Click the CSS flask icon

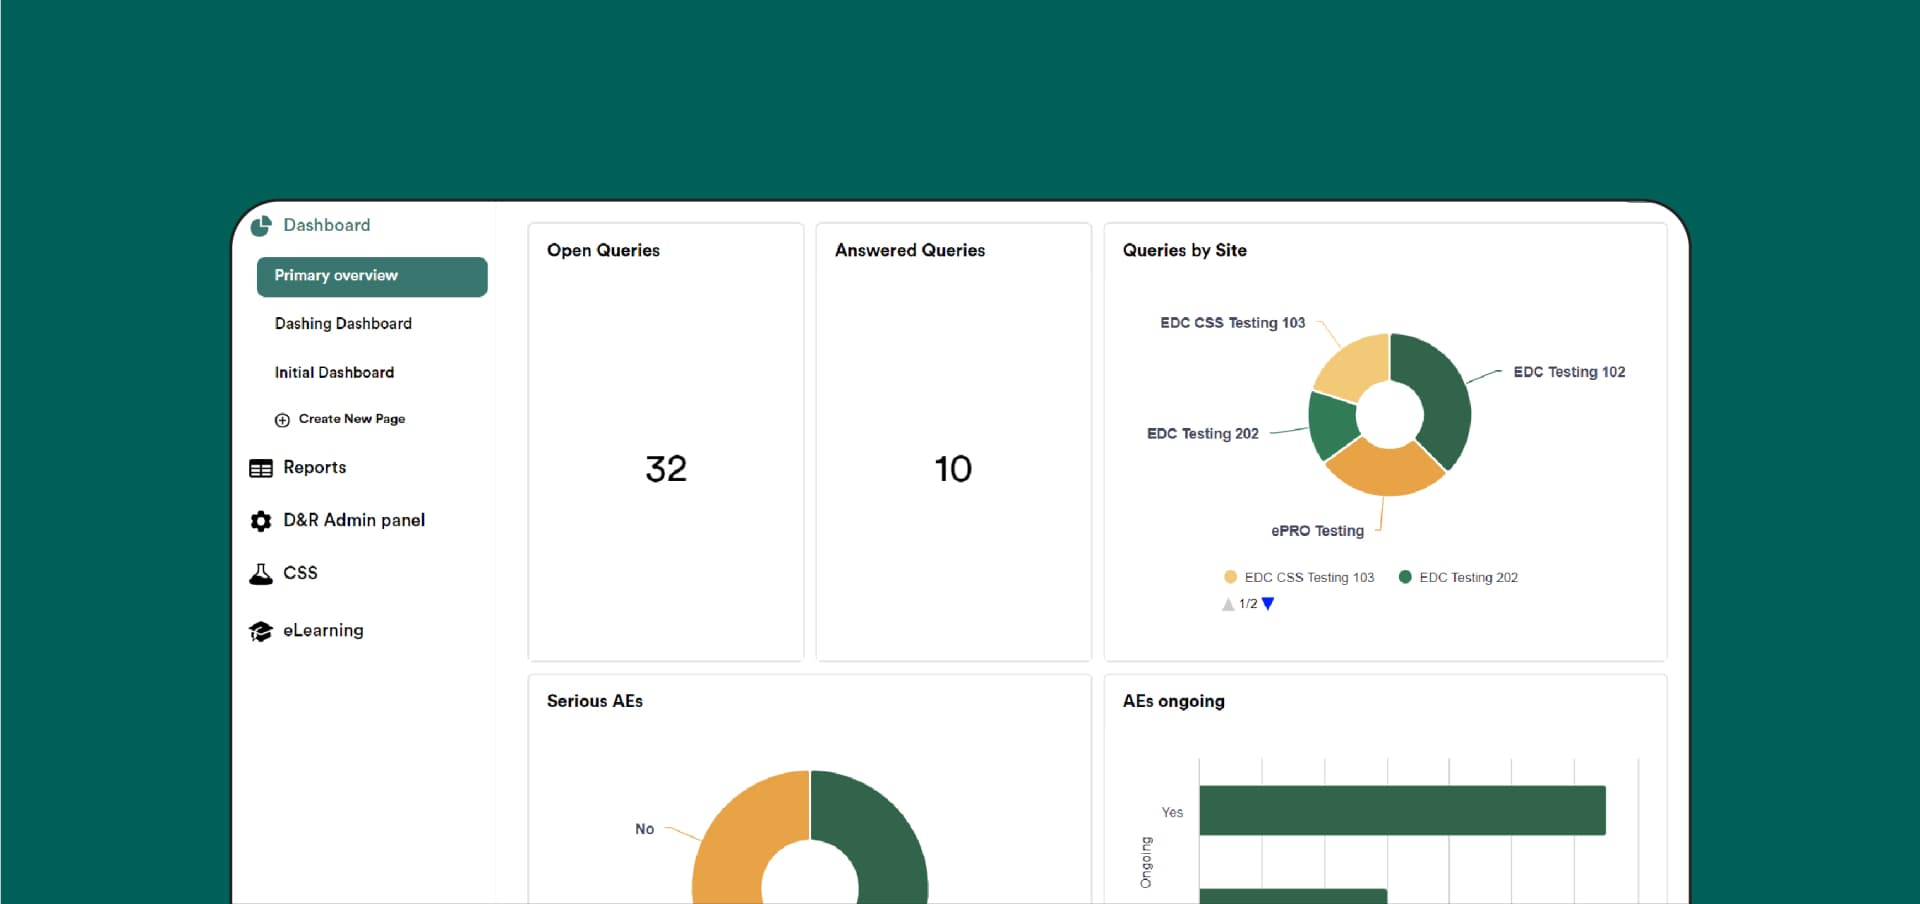click(x=261, y=574)
